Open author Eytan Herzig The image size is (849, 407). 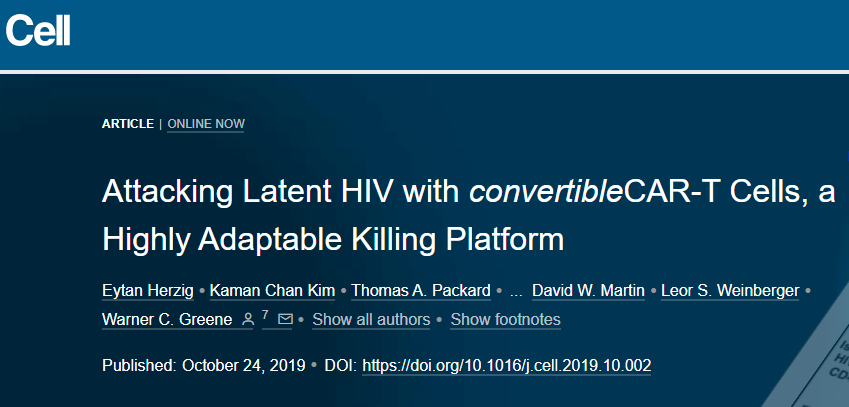tap(148, 291)
